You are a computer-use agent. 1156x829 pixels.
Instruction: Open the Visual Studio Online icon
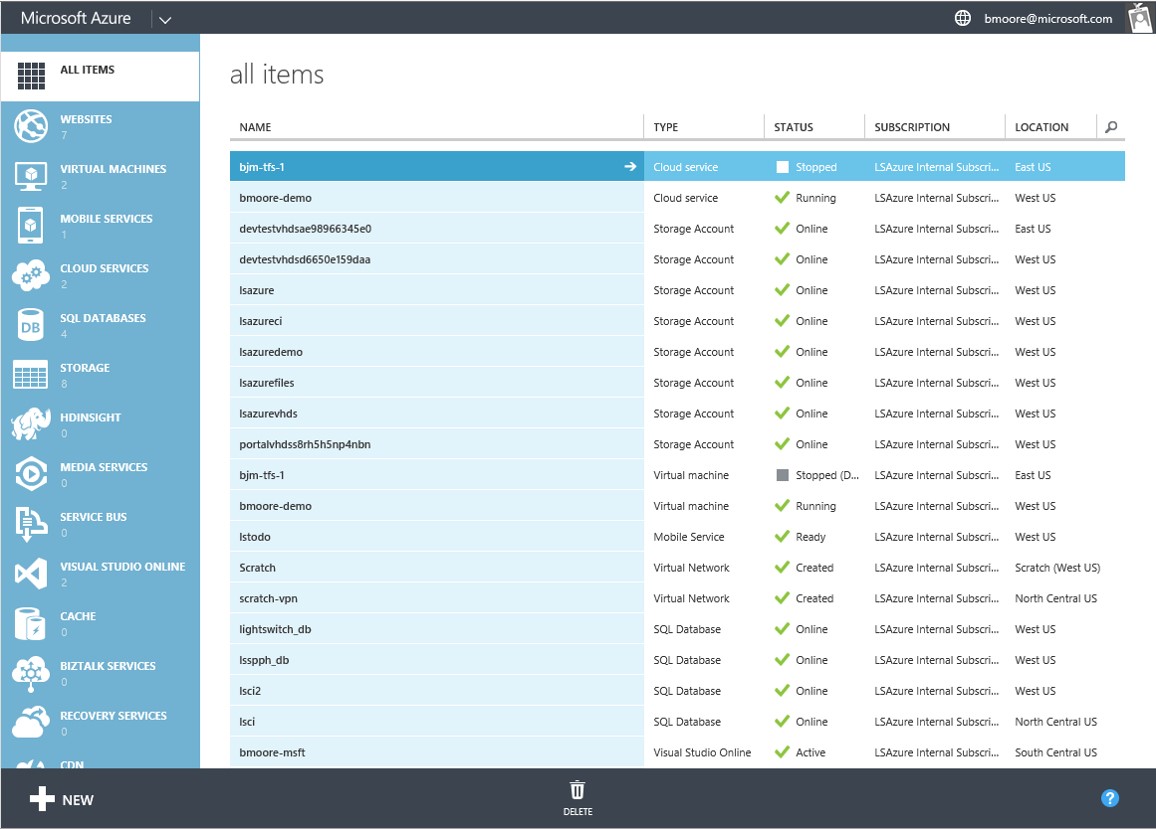[x=31, y=574]
